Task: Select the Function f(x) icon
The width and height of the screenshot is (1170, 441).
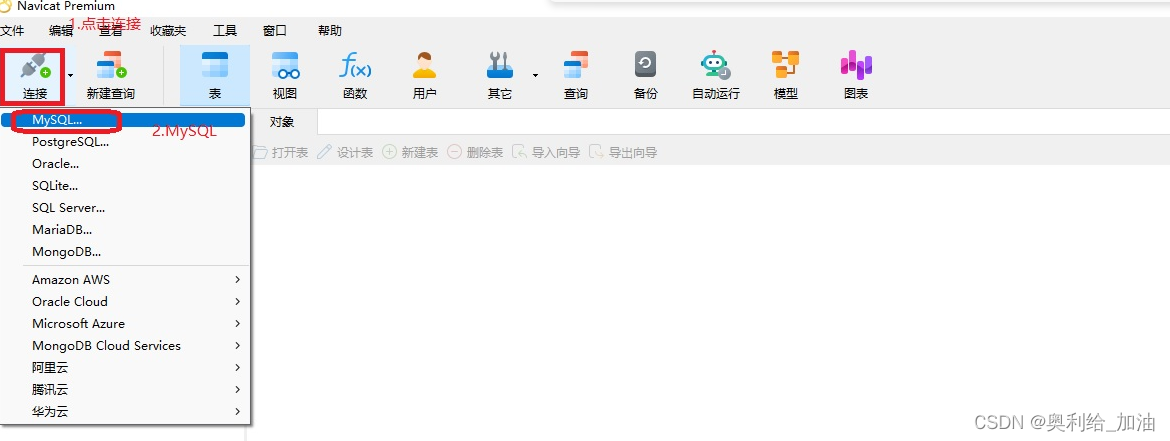Action: coord(355,66)
